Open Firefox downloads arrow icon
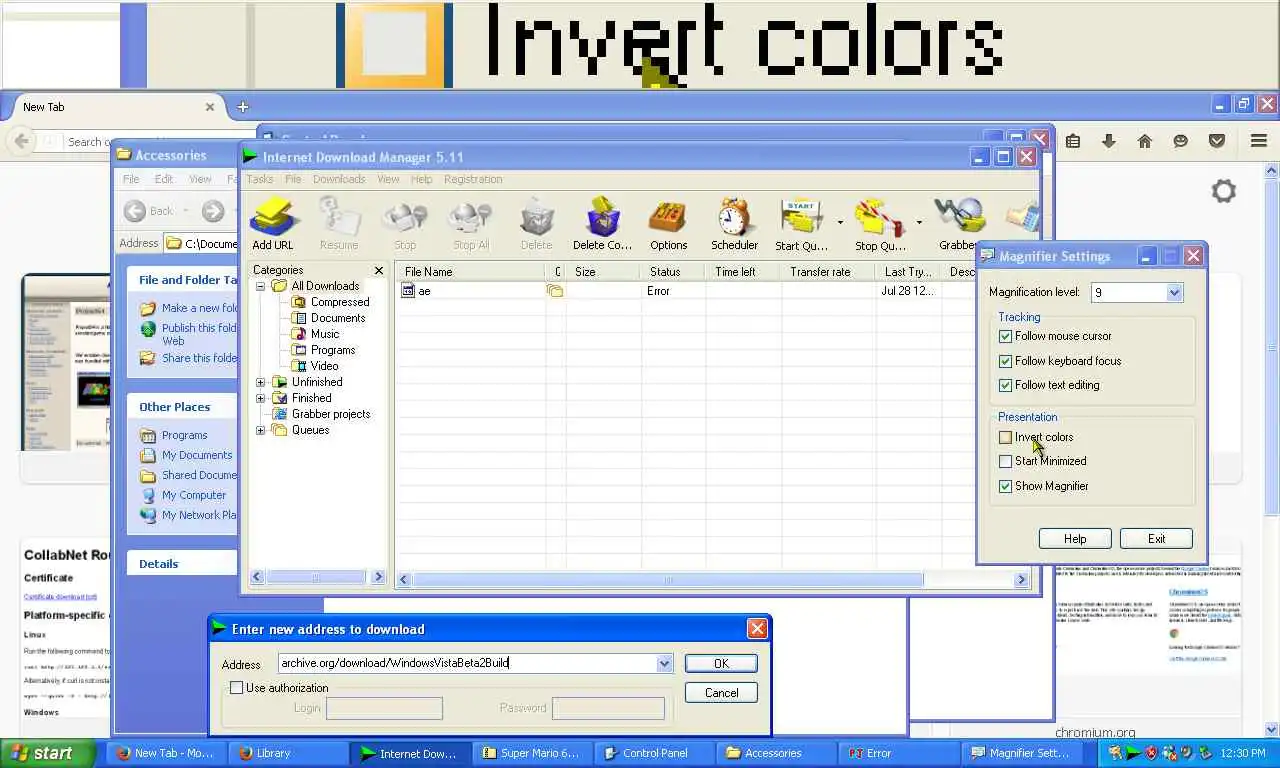Screen dimensions: 1280x768 click(x=1109, y=141)
